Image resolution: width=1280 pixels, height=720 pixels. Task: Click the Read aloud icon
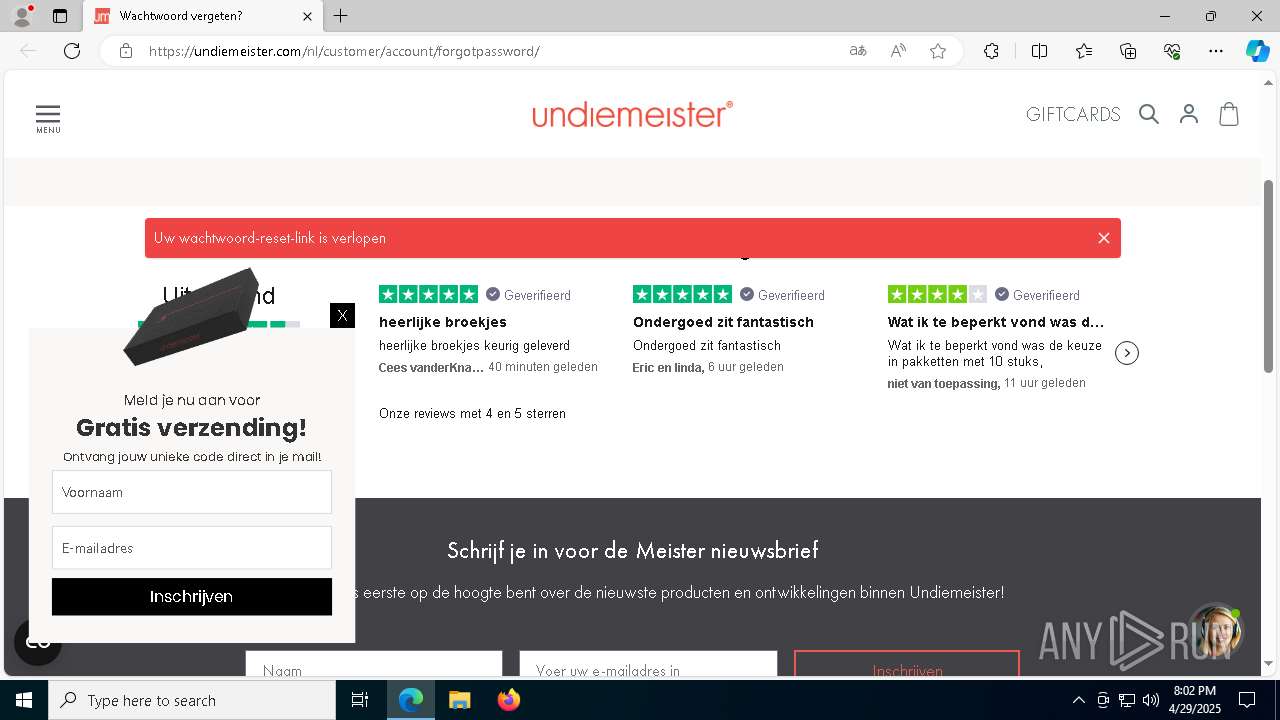[x=898, y=51]
